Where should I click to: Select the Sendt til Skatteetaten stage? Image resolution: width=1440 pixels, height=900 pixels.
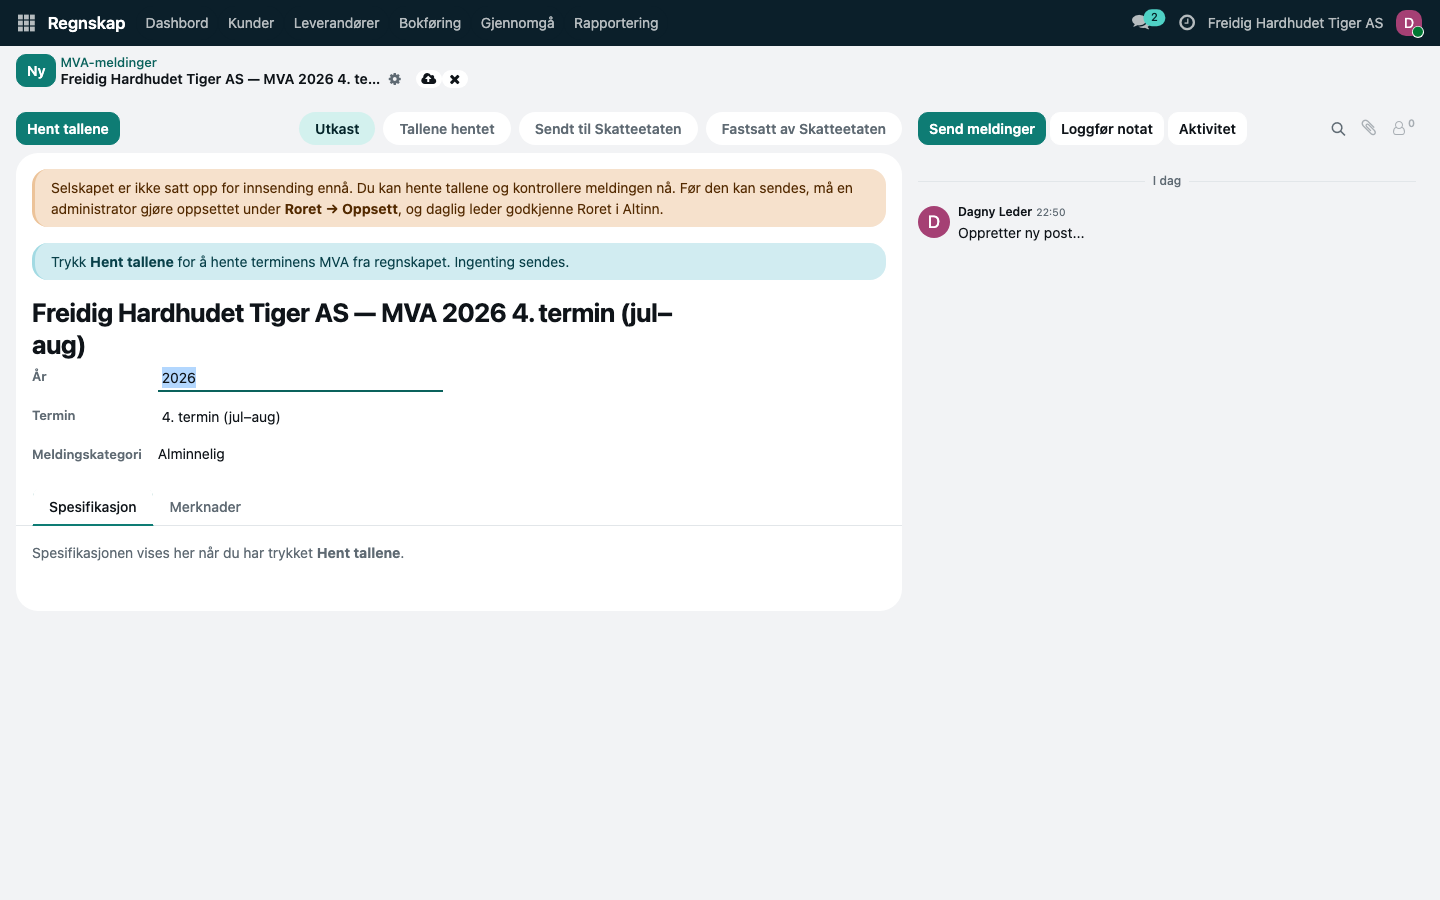(608, 129)
